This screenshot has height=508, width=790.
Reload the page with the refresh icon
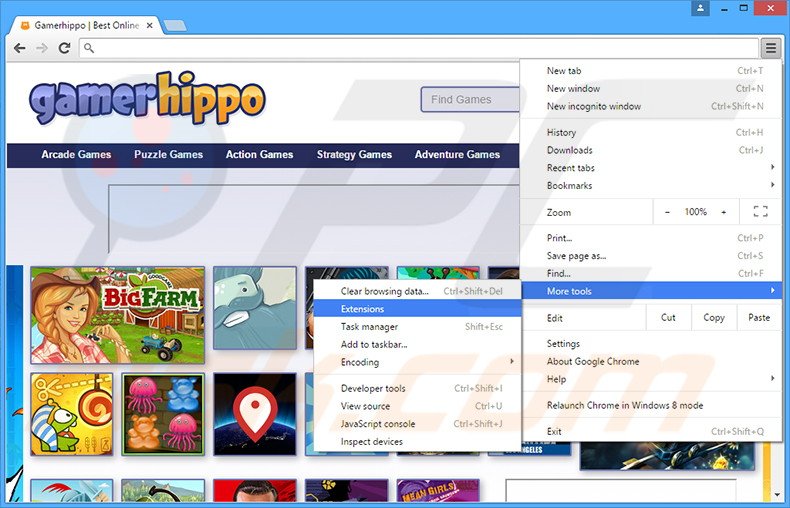[64, 48]
